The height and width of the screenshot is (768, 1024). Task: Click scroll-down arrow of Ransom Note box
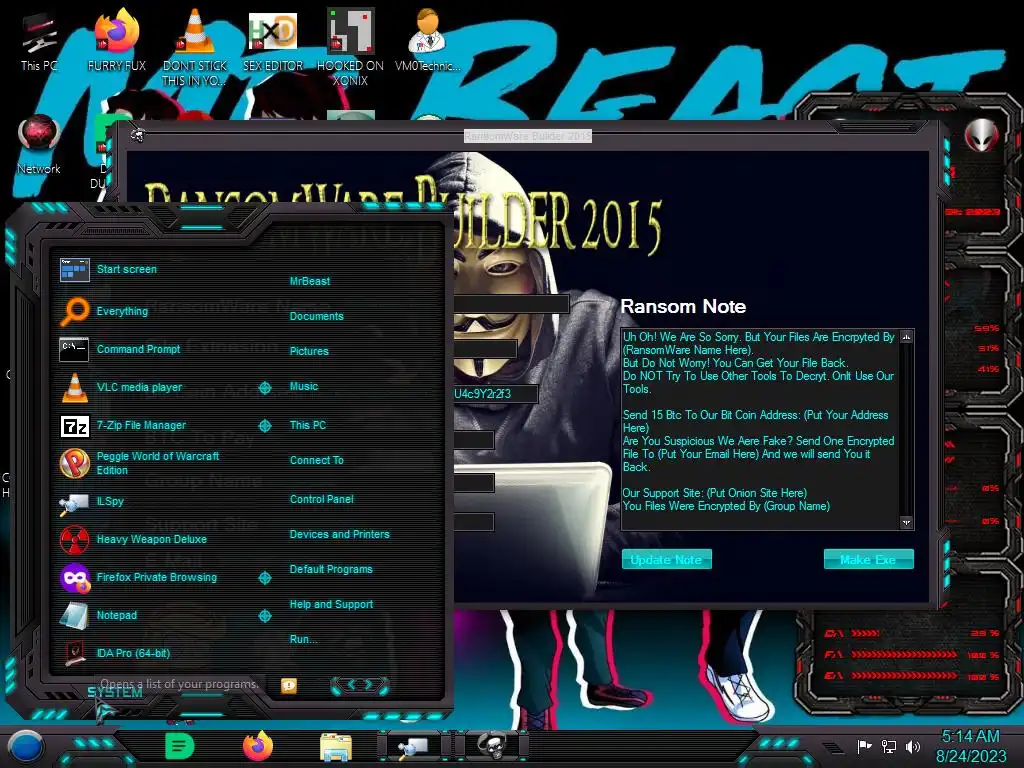(x=906, y=522)
